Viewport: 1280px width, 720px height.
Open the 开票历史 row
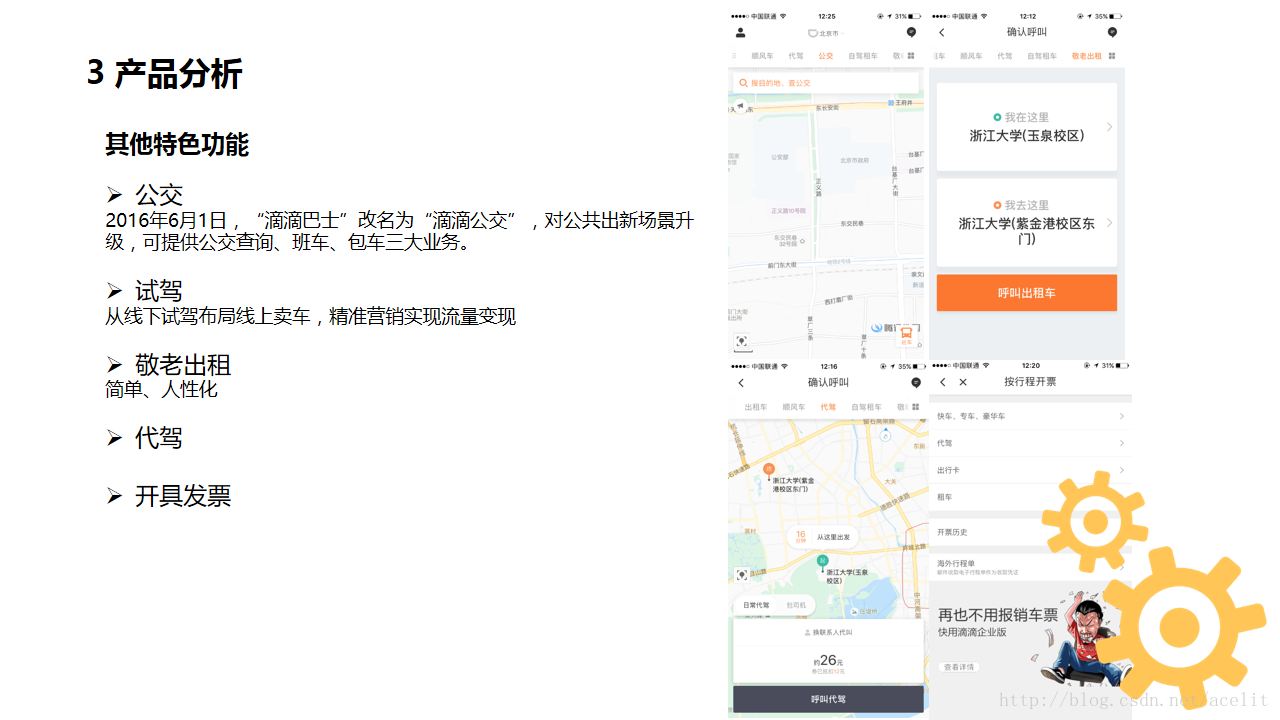pos(1030,532)
